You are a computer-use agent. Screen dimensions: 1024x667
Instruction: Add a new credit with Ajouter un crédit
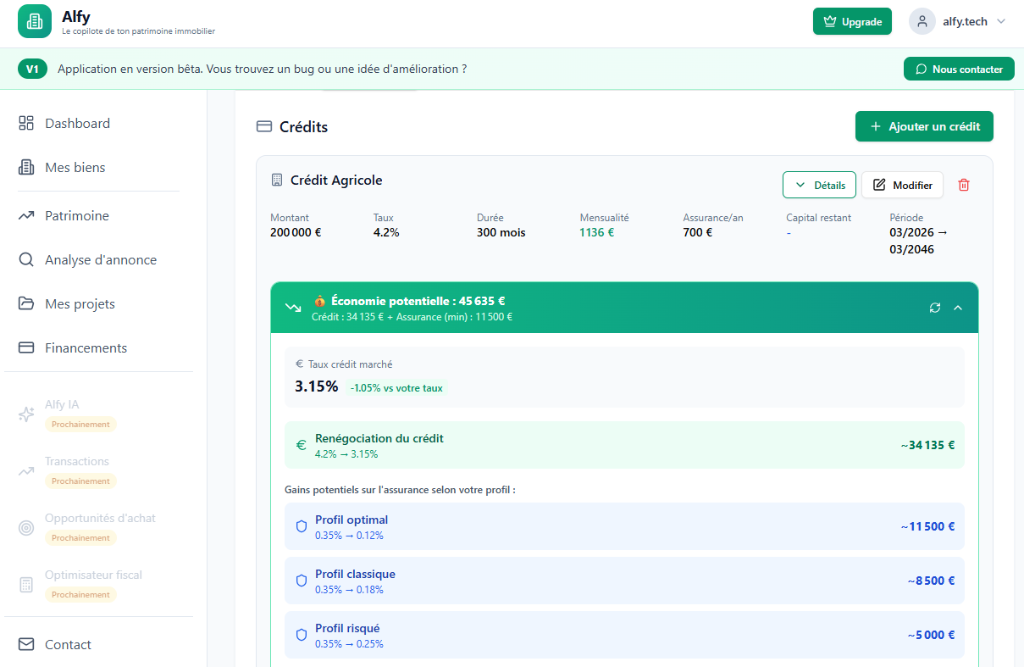(x=924, y=127)
